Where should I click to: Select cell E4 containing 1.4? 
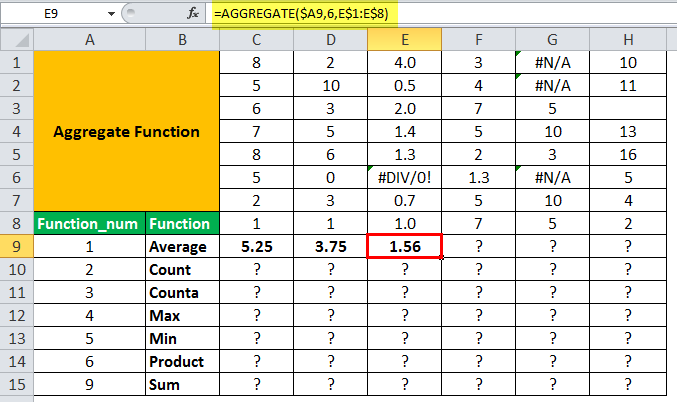405,131
